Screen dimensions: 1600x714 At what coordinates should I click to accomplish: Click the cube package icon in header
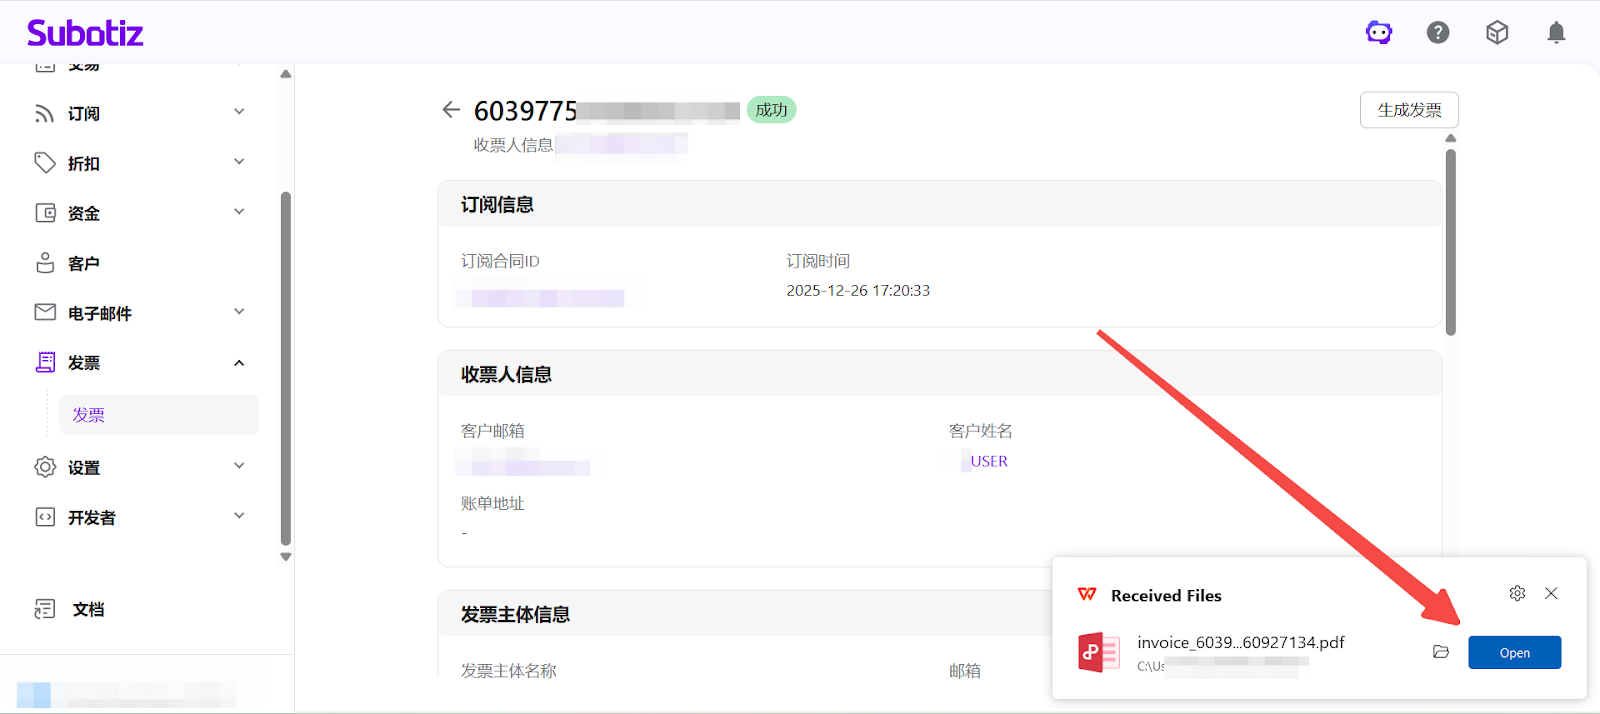pyautogui.click(x=1497, y=33)
